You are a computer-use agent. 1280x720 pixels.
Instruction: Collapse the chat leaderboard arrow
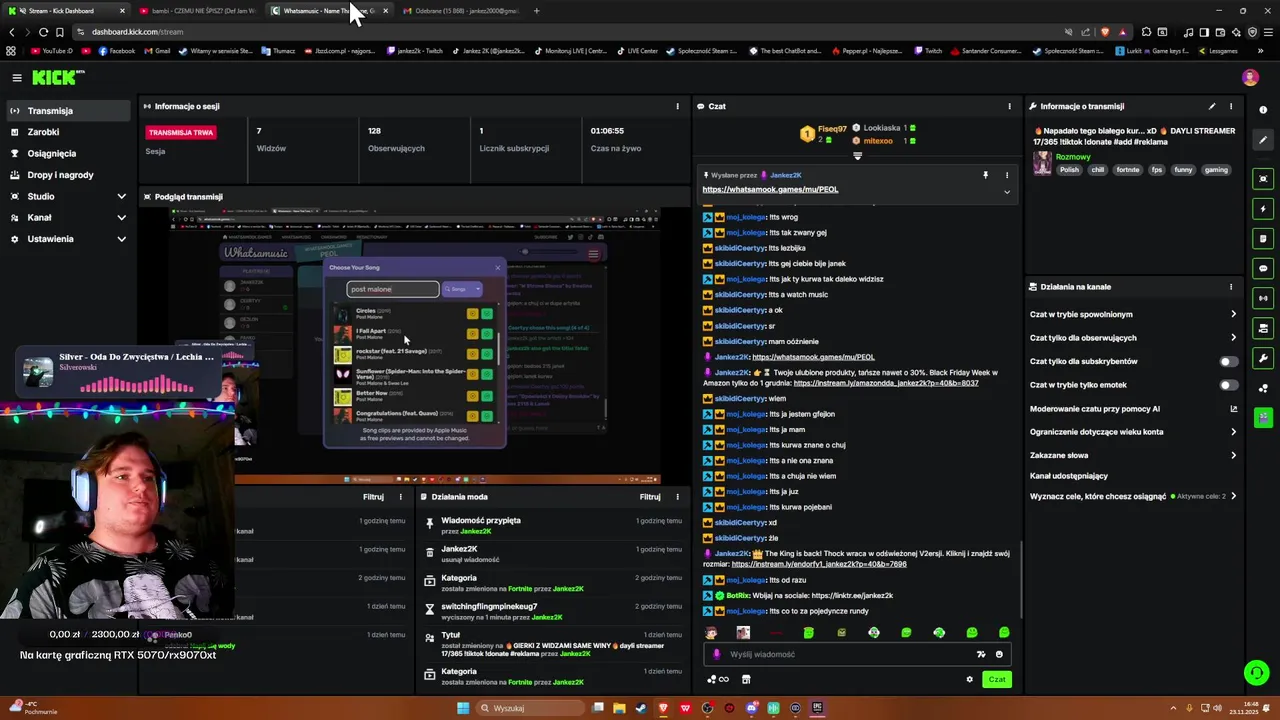point(857,155)
